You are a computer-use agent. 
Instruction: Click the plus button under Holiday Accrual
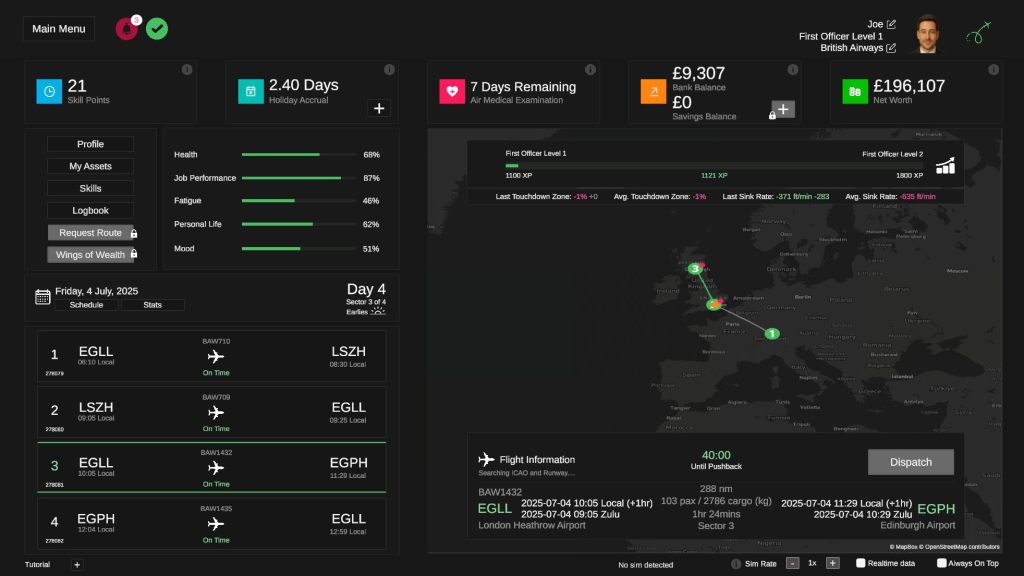[379, 109]
